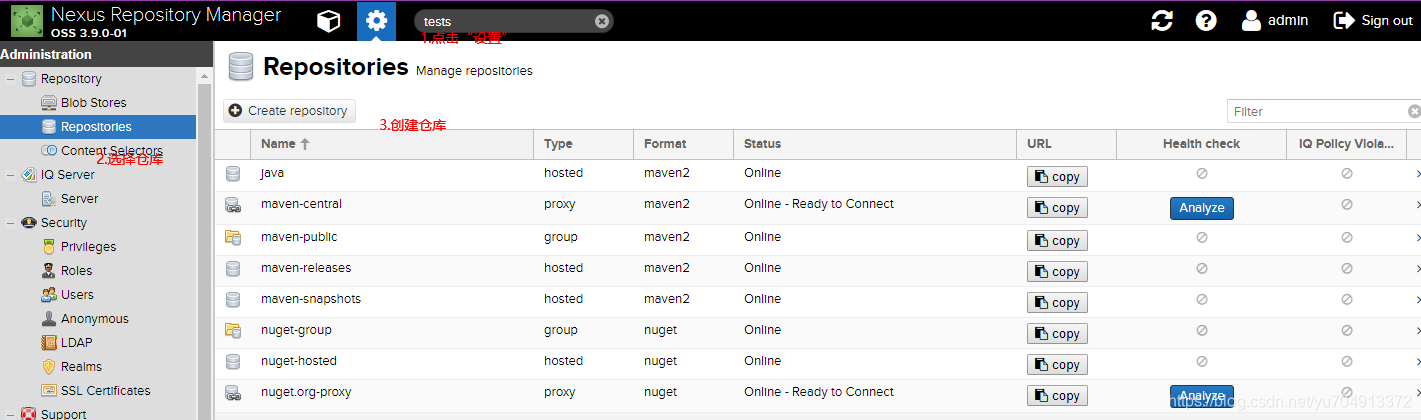Image resolution: width=1421 pixels, height=420 pixels.
Task: Open Users in Security
Action: pyautogui.click(x=77, y=295)
